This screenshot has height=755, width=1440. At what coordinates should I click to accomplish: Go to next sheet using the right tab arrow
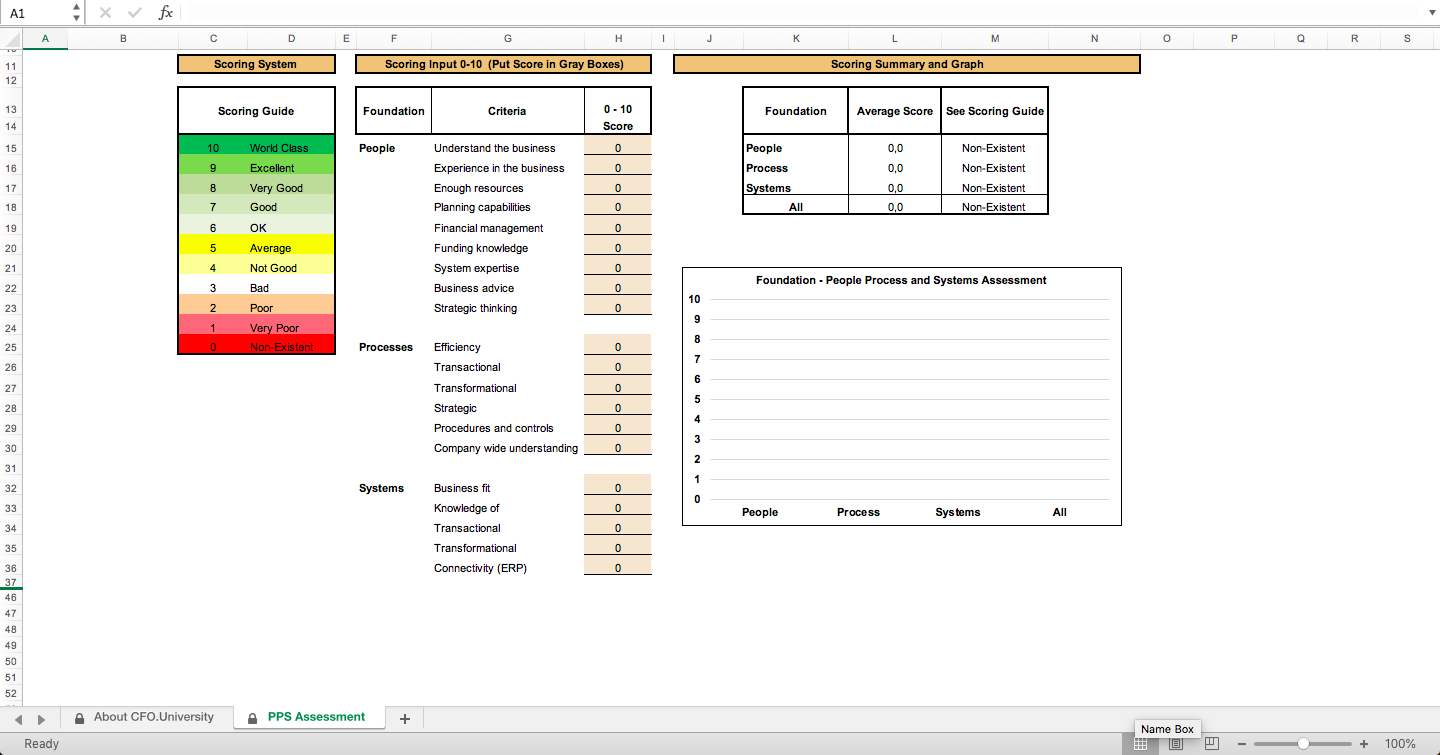click(41, 719)
